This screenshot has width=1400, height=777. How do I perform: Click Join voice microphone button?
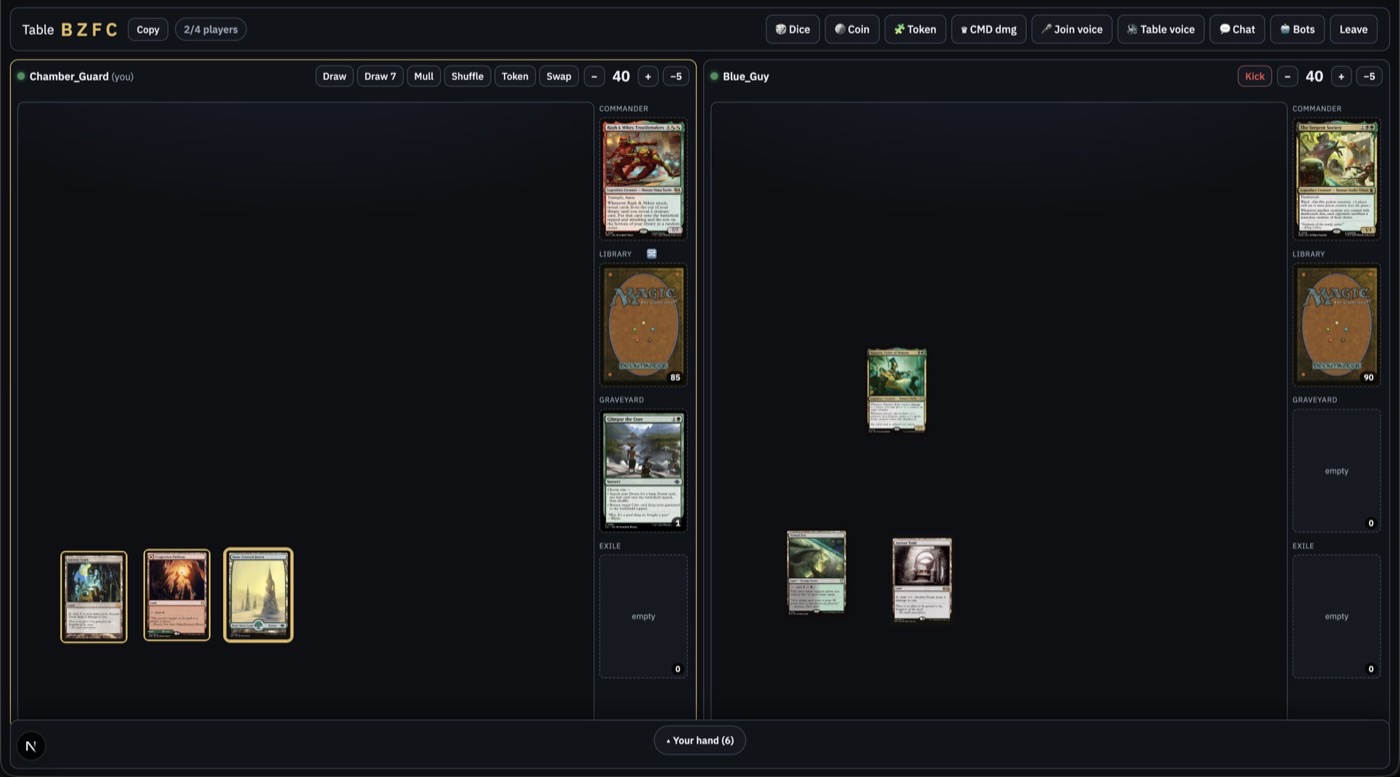1071,29
